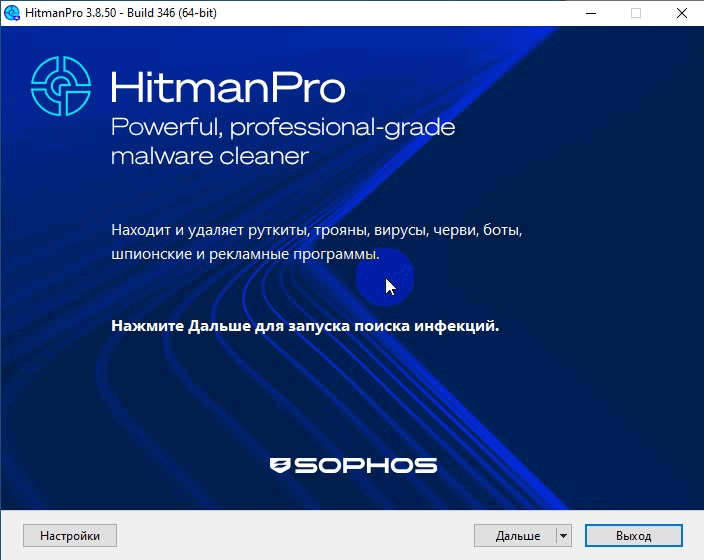Click the greyed-out maximize button

click(x=636, y=13)
